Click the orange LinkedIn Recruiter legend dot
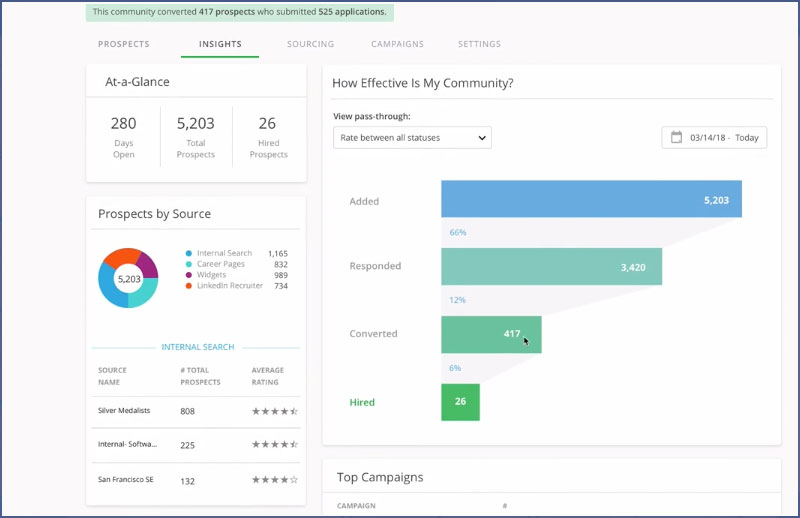 click(189, 286)
